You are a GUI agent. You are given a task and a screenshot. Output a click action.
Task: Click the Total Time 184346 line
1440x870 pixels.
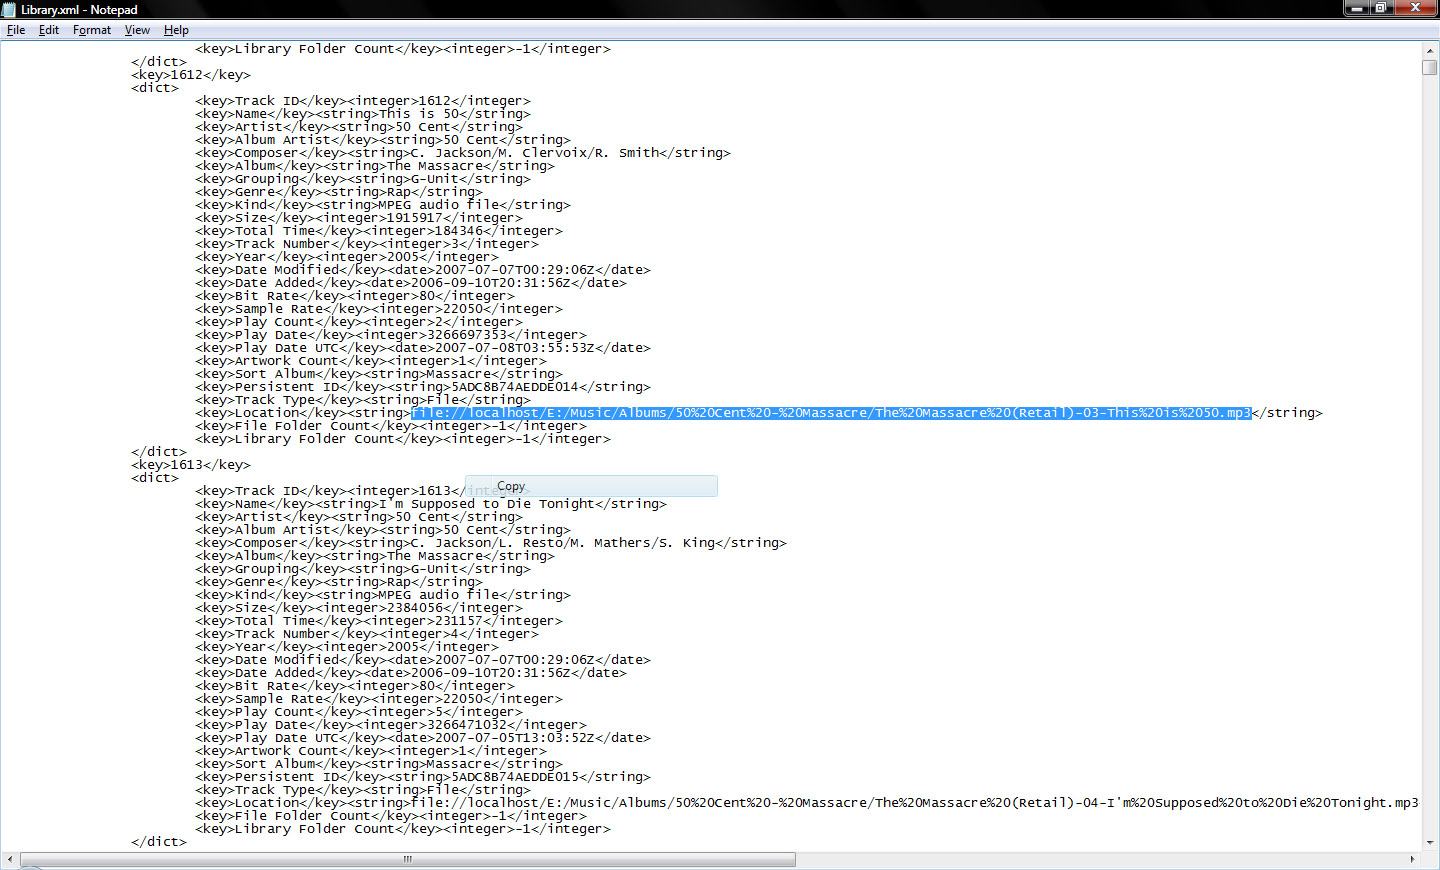(x=379, y=231)
